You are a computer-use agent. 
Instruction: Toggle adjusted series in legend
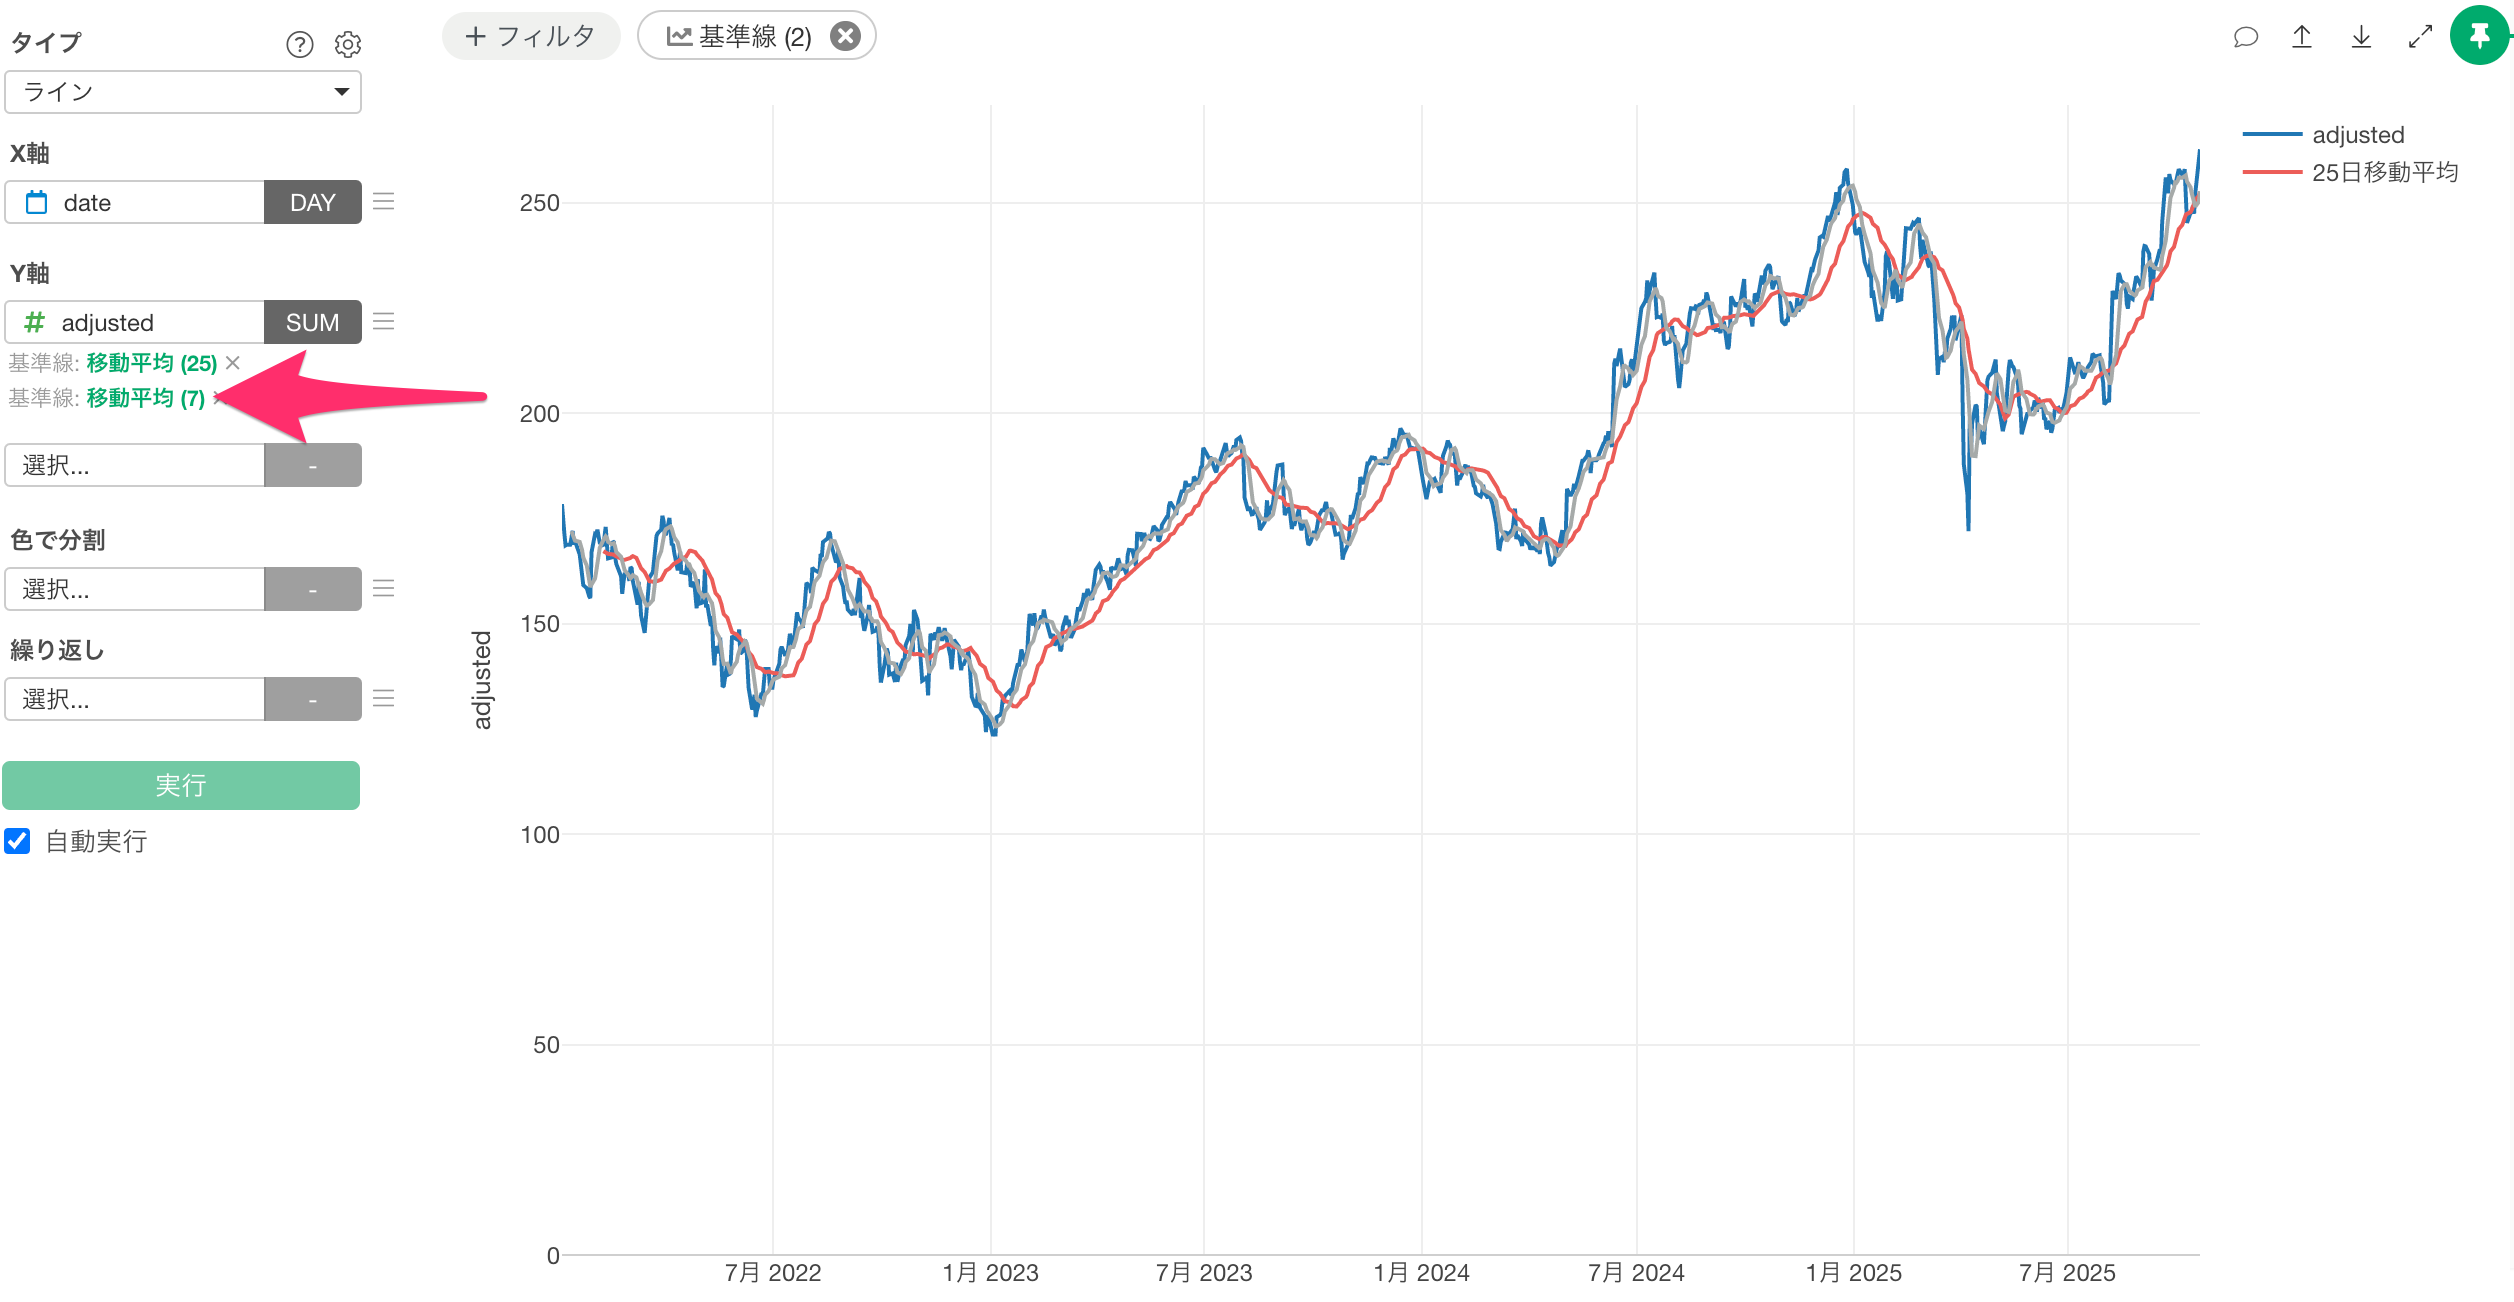[2357, 135]
